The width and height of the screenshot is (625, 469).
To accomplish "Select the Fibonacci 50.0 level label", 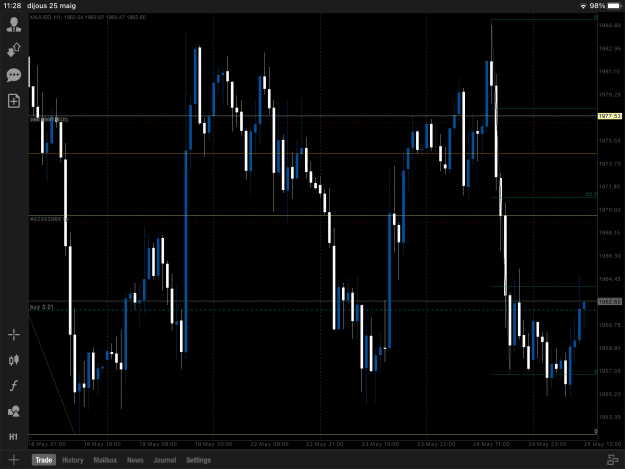I will [591, 194].
